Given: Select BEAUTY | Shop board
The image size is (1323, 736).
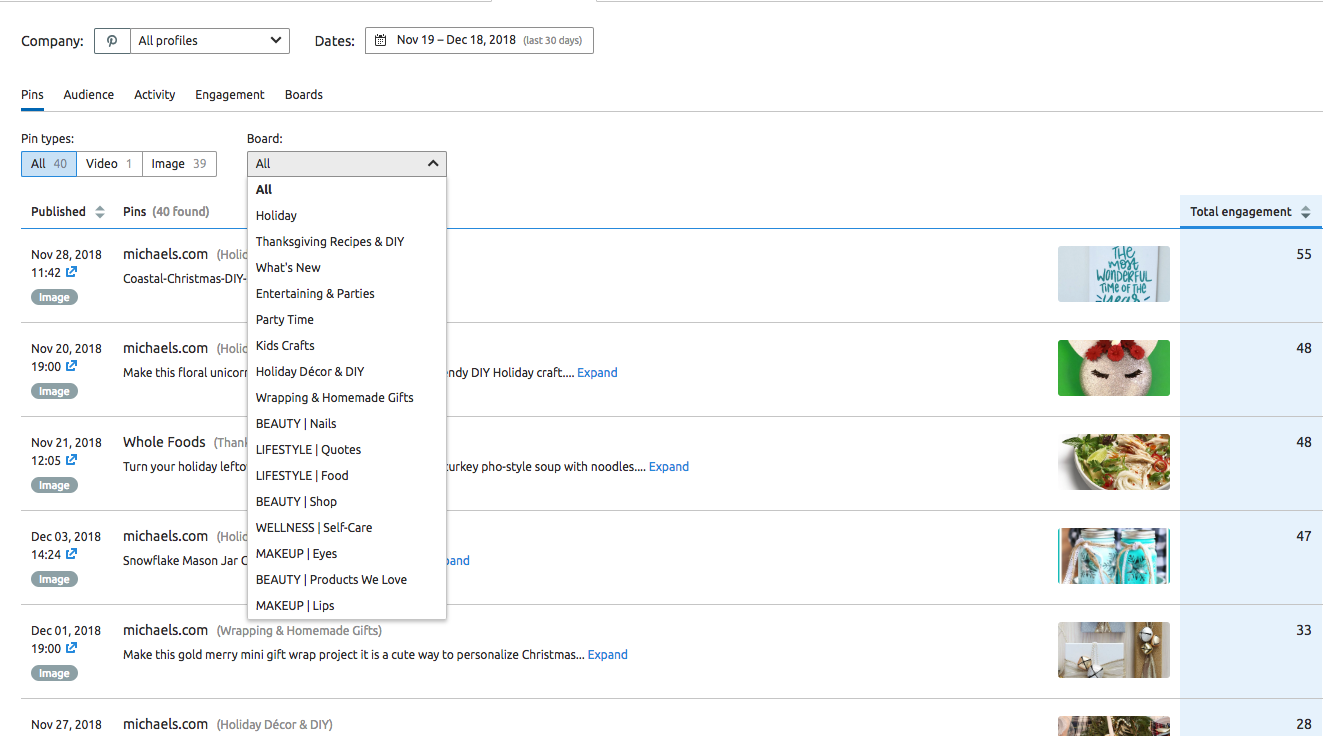Looking at the screenshot, I should pyautogui.click(x=347, y=502).
